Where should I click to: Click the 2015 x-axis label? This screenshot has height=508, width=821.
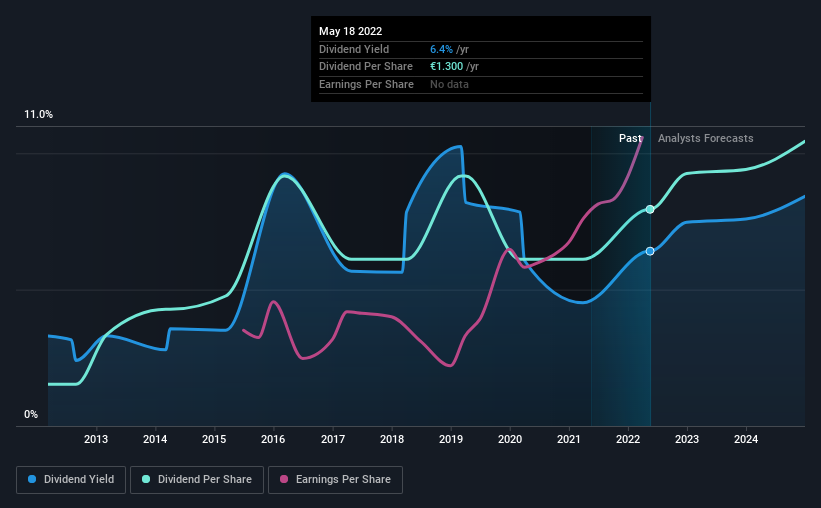coord(214,439)
